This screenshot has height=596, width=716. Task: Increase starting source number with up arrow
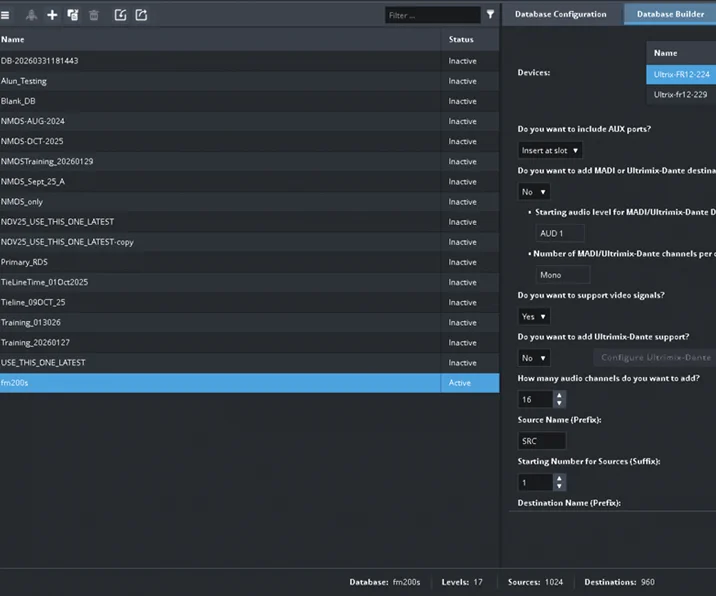[559, 479]
